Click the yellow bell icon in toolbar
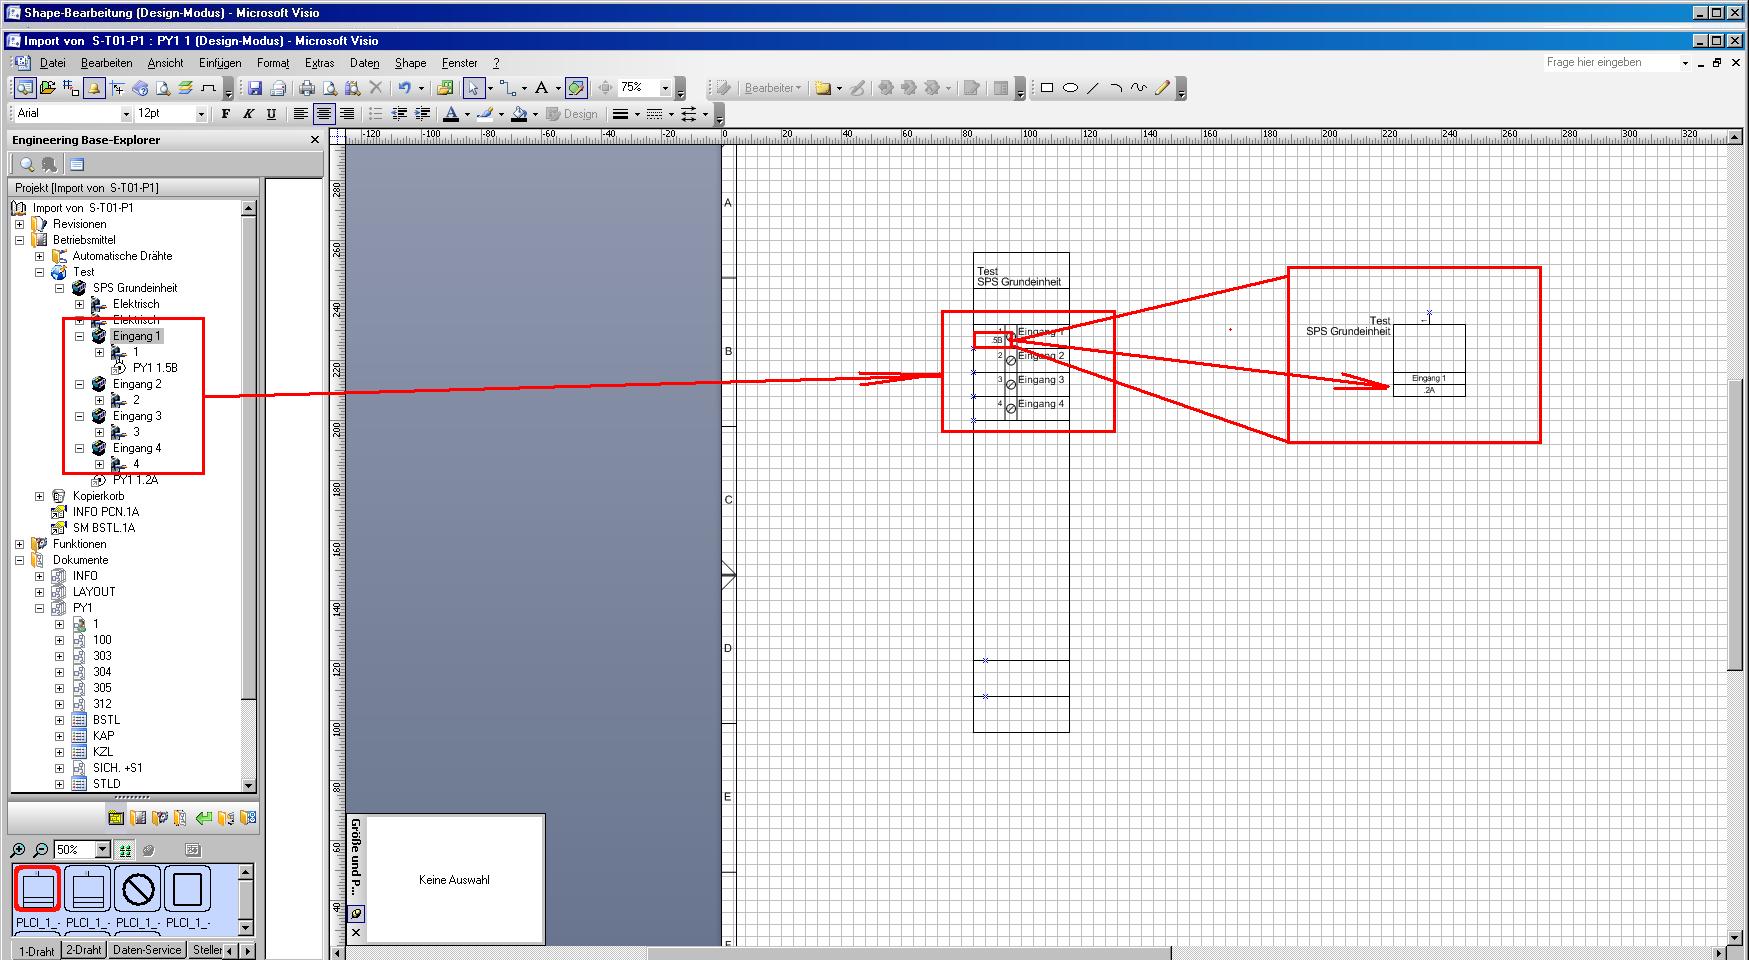The image size is (1749, 960). [94, 88]
